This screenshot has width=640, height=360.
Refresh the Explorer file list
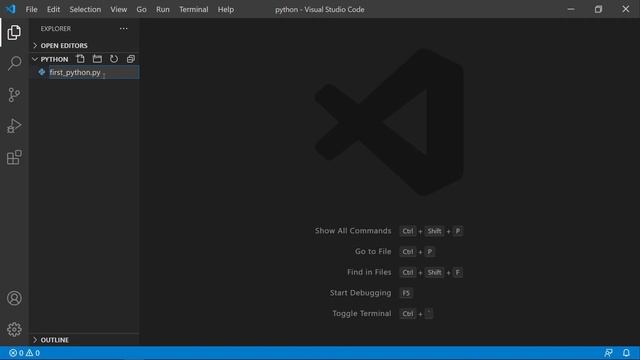coord(114,59)
